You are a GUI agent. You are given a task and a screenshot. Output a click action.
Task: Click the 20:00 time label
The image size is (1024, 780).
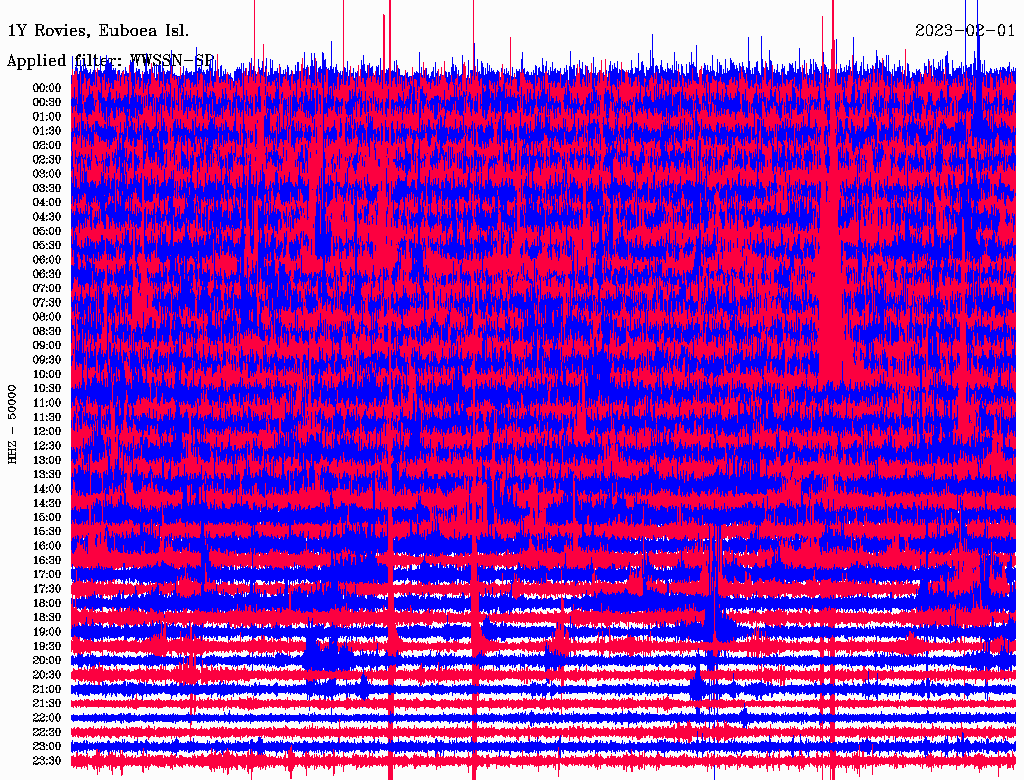point(47,660)
